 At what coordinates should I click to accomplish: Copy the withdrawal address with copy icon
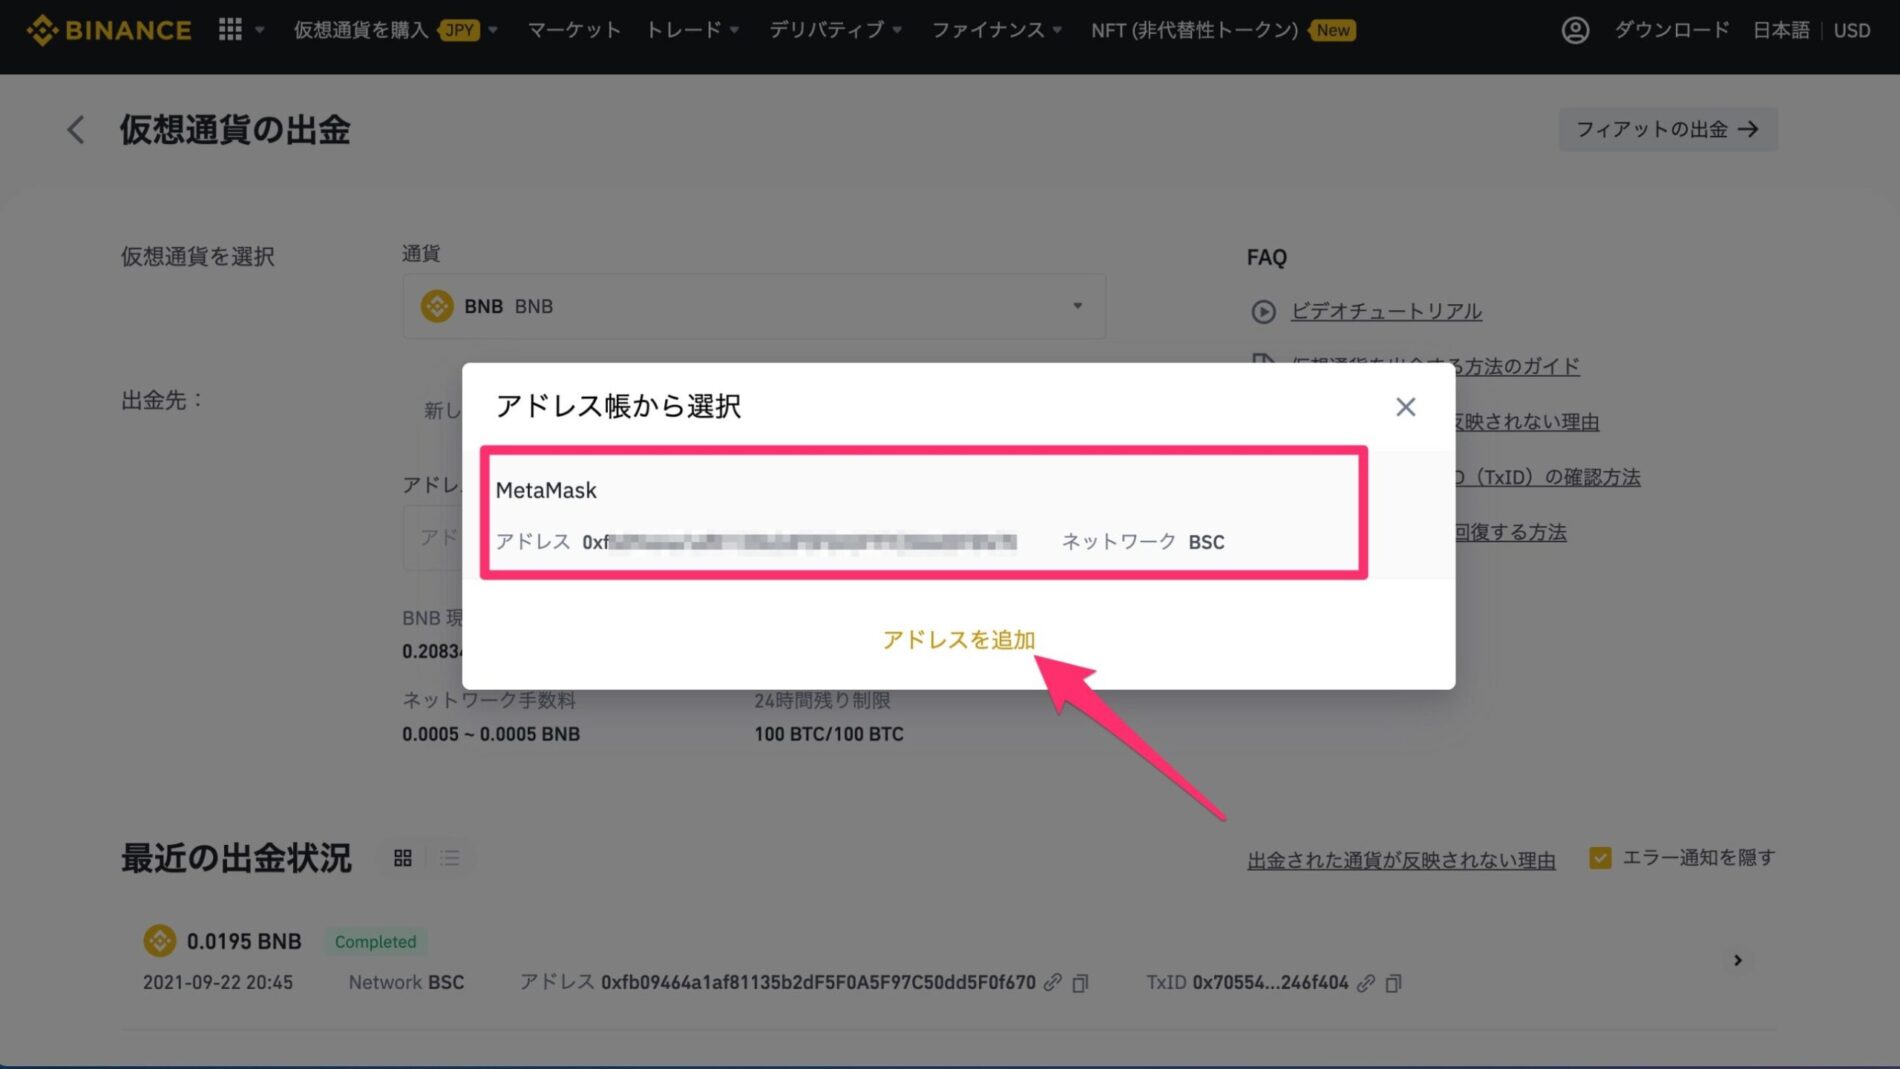click(1080, 983)
